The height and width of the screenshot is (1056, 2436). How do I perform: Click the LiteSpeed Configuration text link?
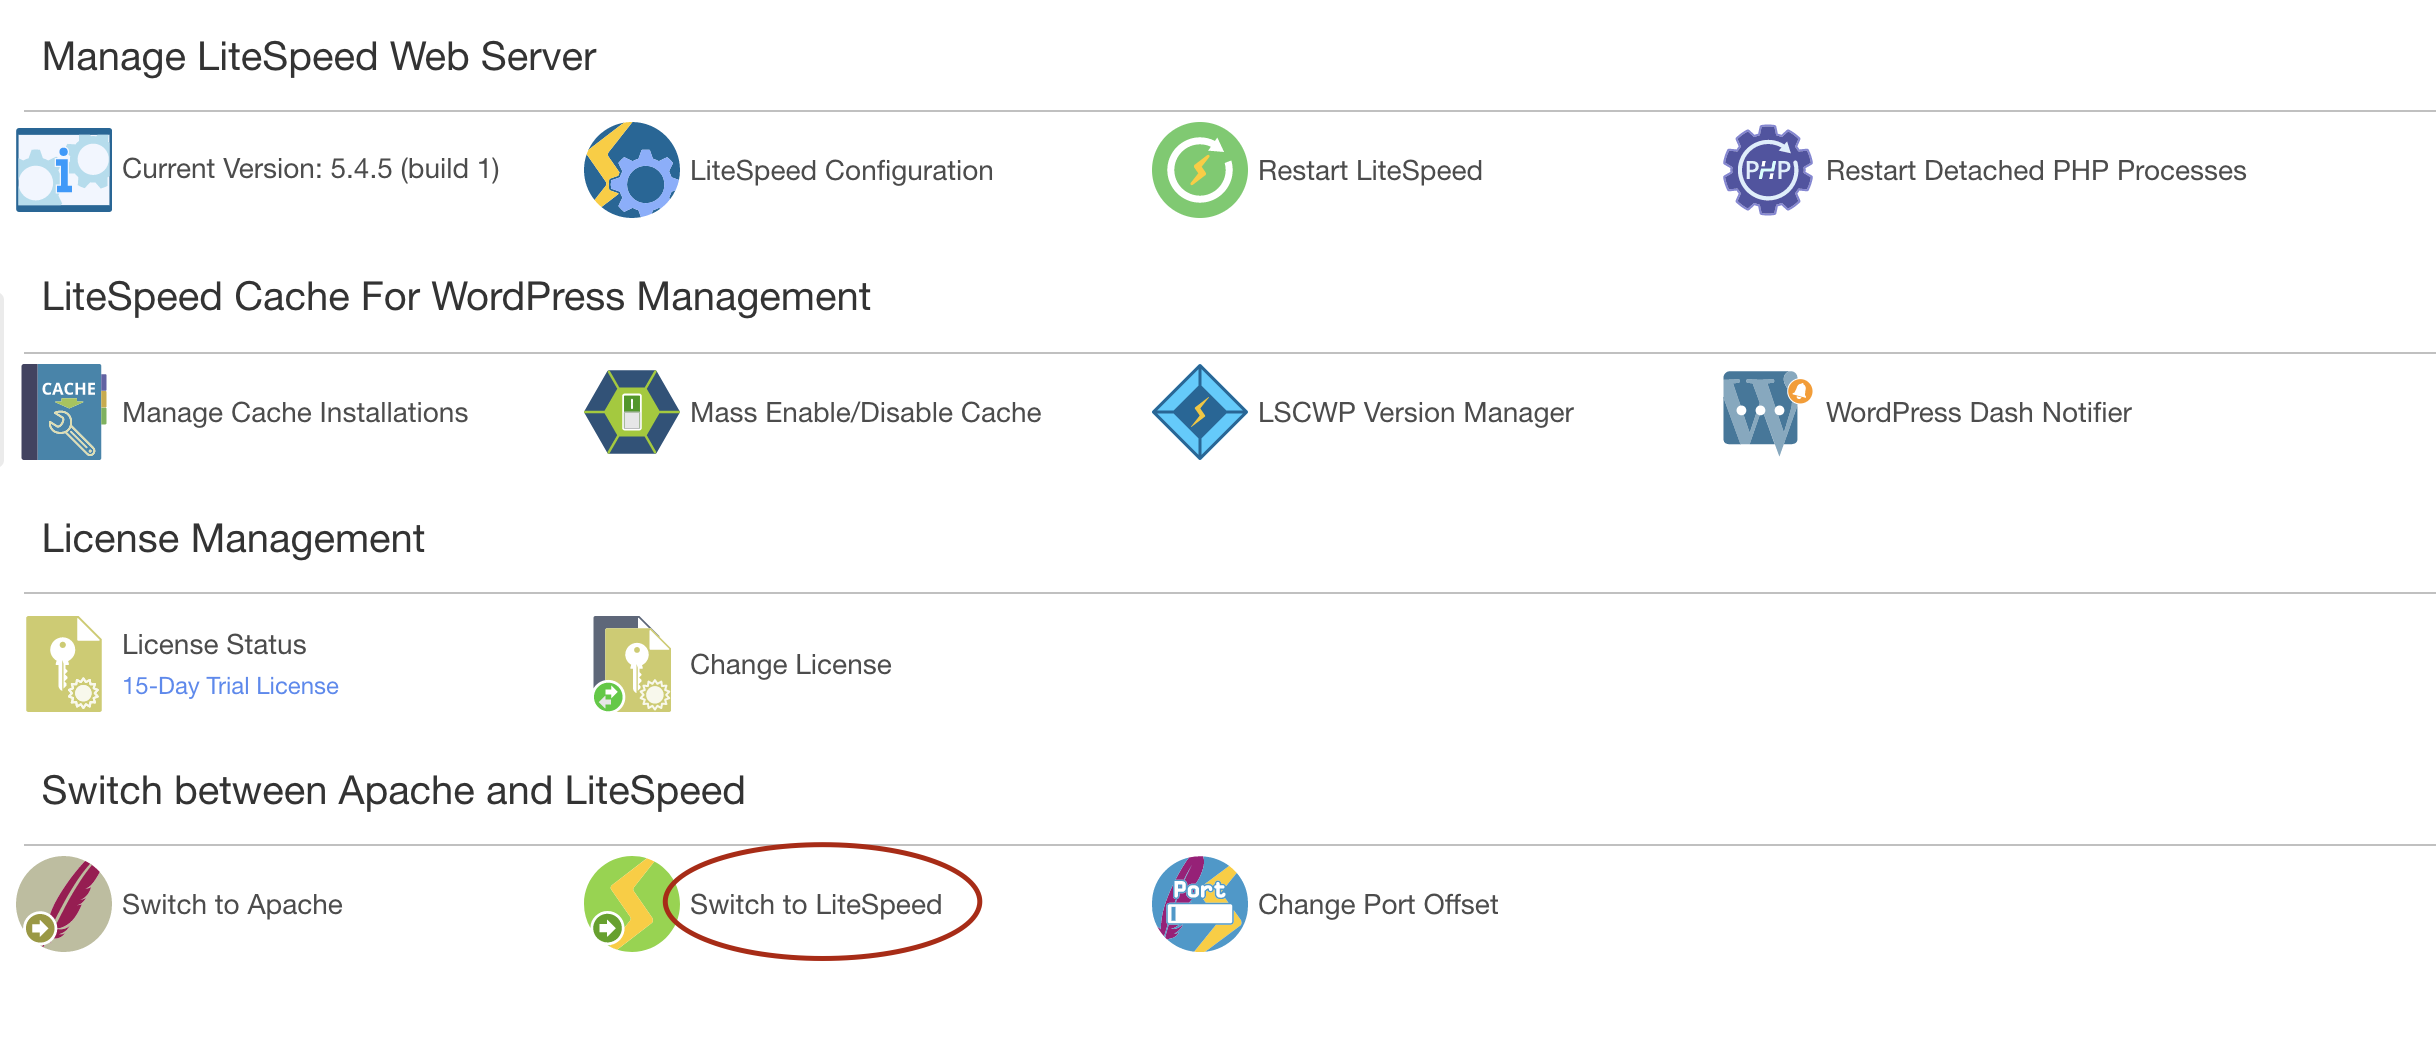coord(841,170)
